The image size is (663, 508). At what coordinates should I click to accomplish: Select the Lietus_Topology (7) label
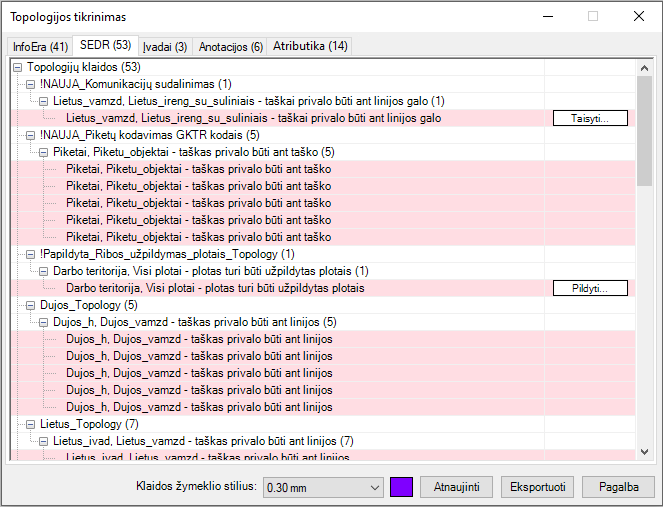[89, 424]
